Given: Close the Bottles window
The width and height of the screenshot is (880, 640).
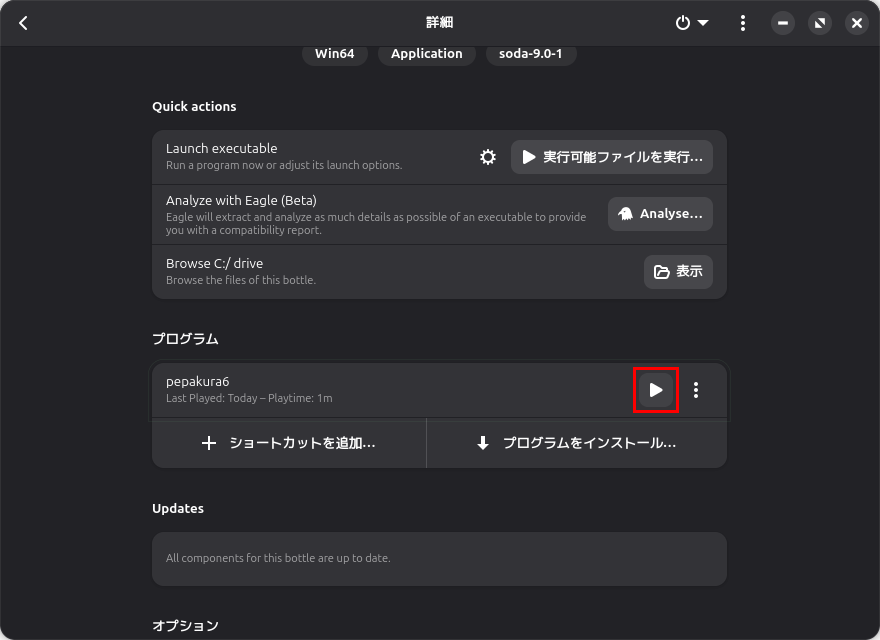Looking at the screenshot, I should pos(856,23).
